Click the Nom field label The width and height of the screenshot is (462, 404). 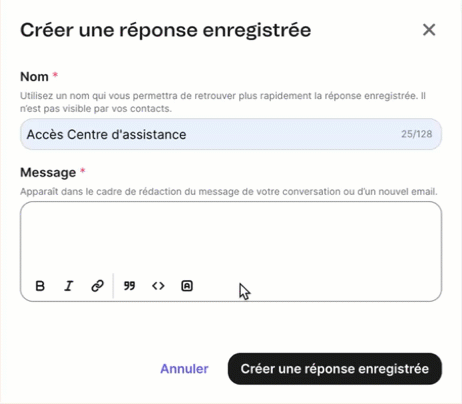pyautogui.click(x=34, y=77)
